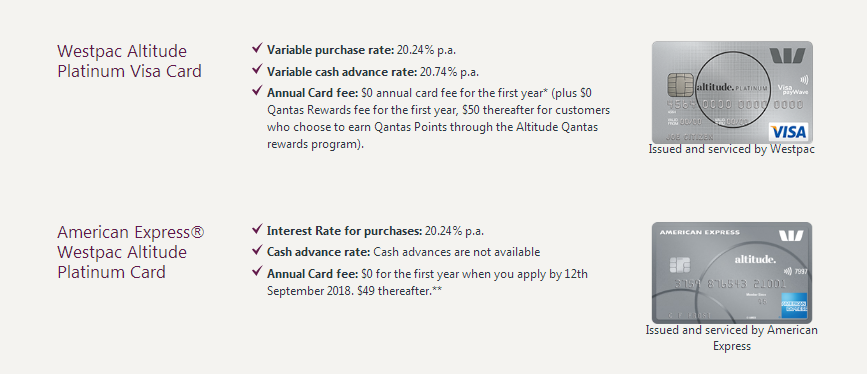Screen dimensions: 867x374
Task: Click the Westpac Altitude Platinum Visa card image
Action: tap(732, 92)
